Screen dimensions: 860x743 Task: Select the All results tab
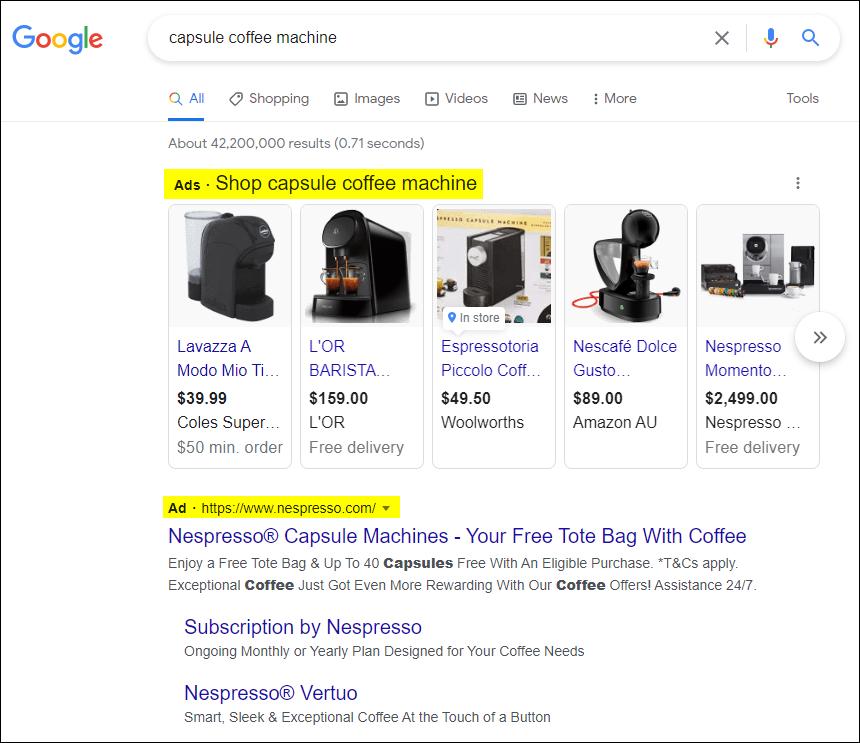[x=186, y=99]
